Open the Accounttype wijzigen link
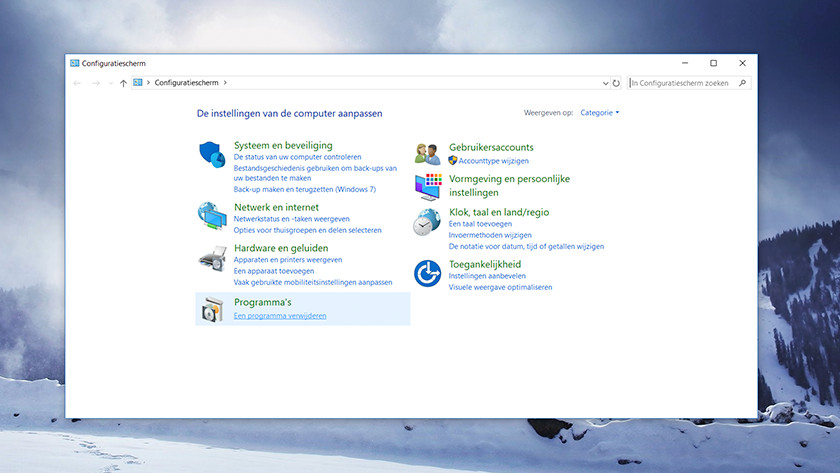Screen dimensions: 840x473 point(494,161)
